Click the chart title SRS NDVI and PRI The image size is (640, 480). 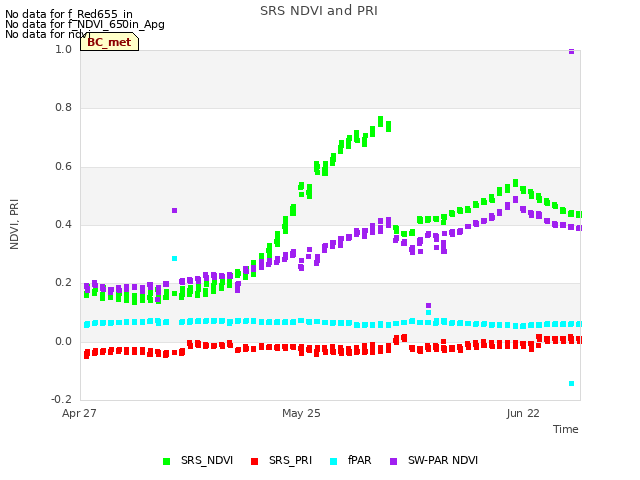point(319,11)
